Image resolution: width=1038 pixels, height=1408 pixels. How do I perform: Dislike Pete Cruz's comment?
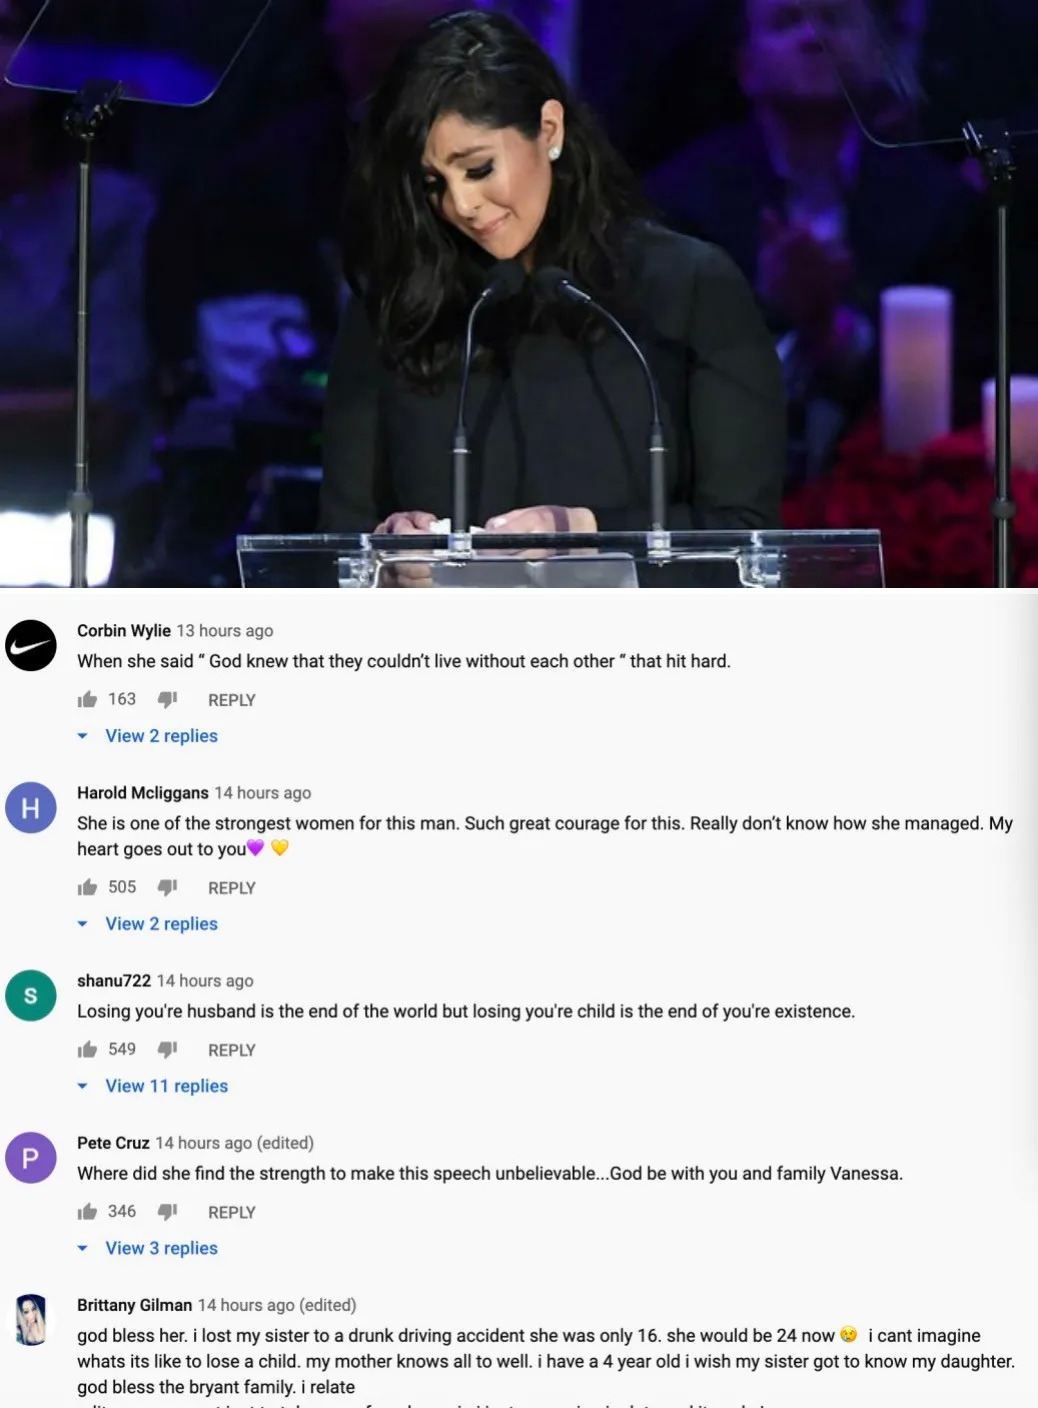pos(167,1211)
